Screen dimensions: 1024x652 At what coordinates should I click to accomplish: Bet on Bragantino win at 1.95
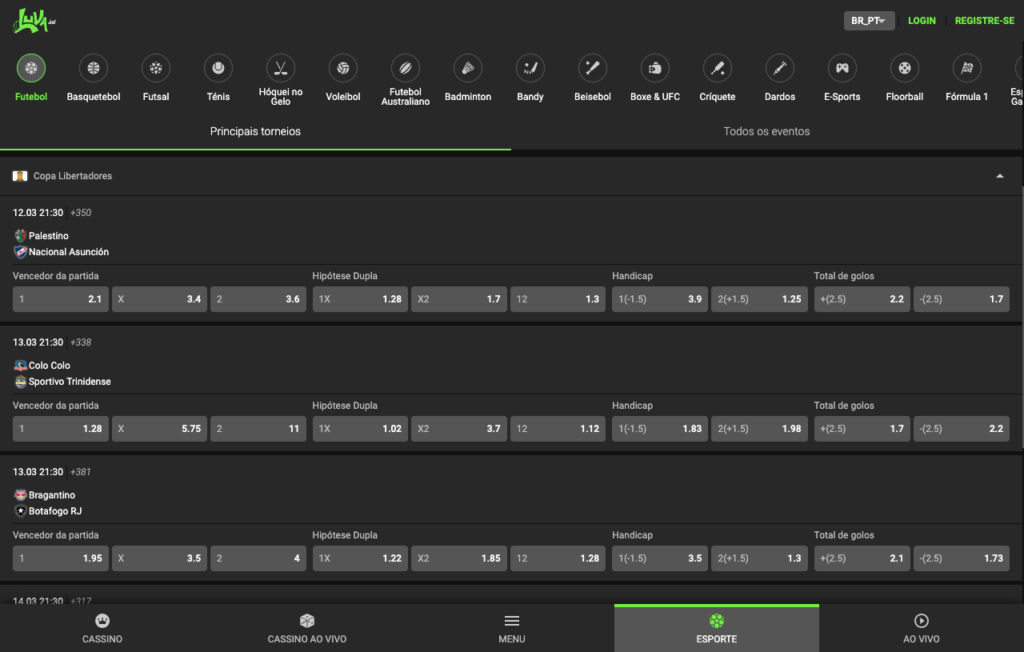pos(61,559)
